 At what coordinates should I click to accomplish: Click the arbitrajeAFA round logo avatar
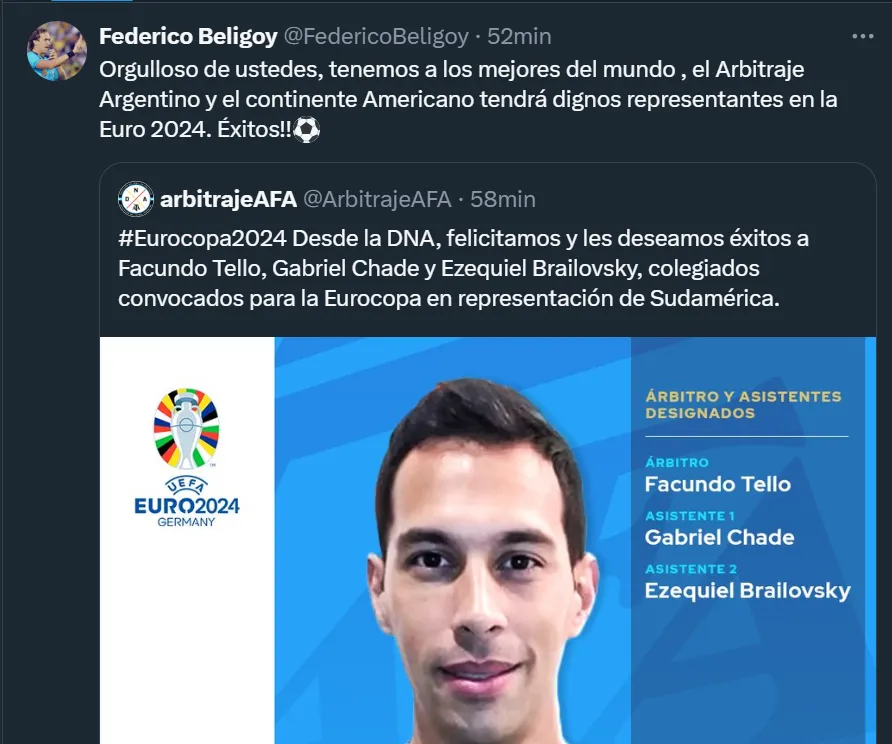pyautogui.click(x=135, y=199)
